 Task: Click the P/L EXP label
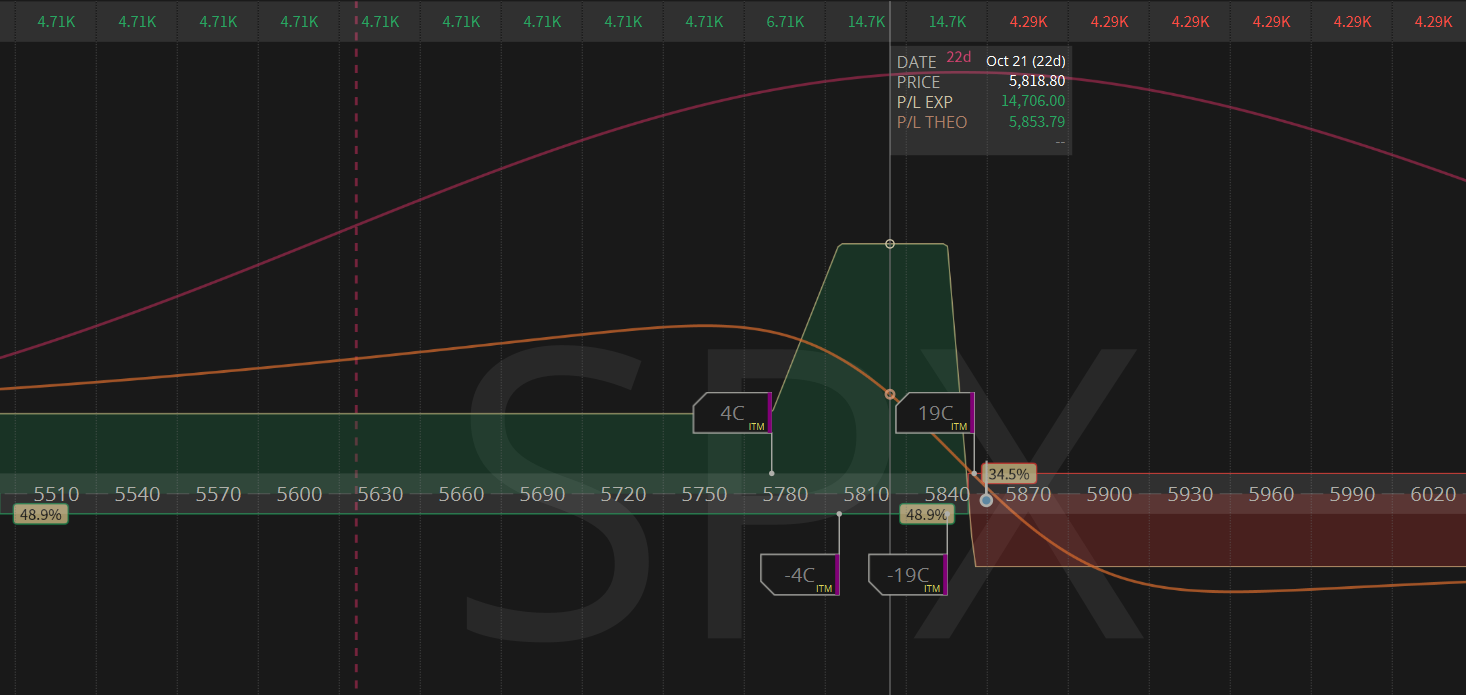(x=925, y=102)
